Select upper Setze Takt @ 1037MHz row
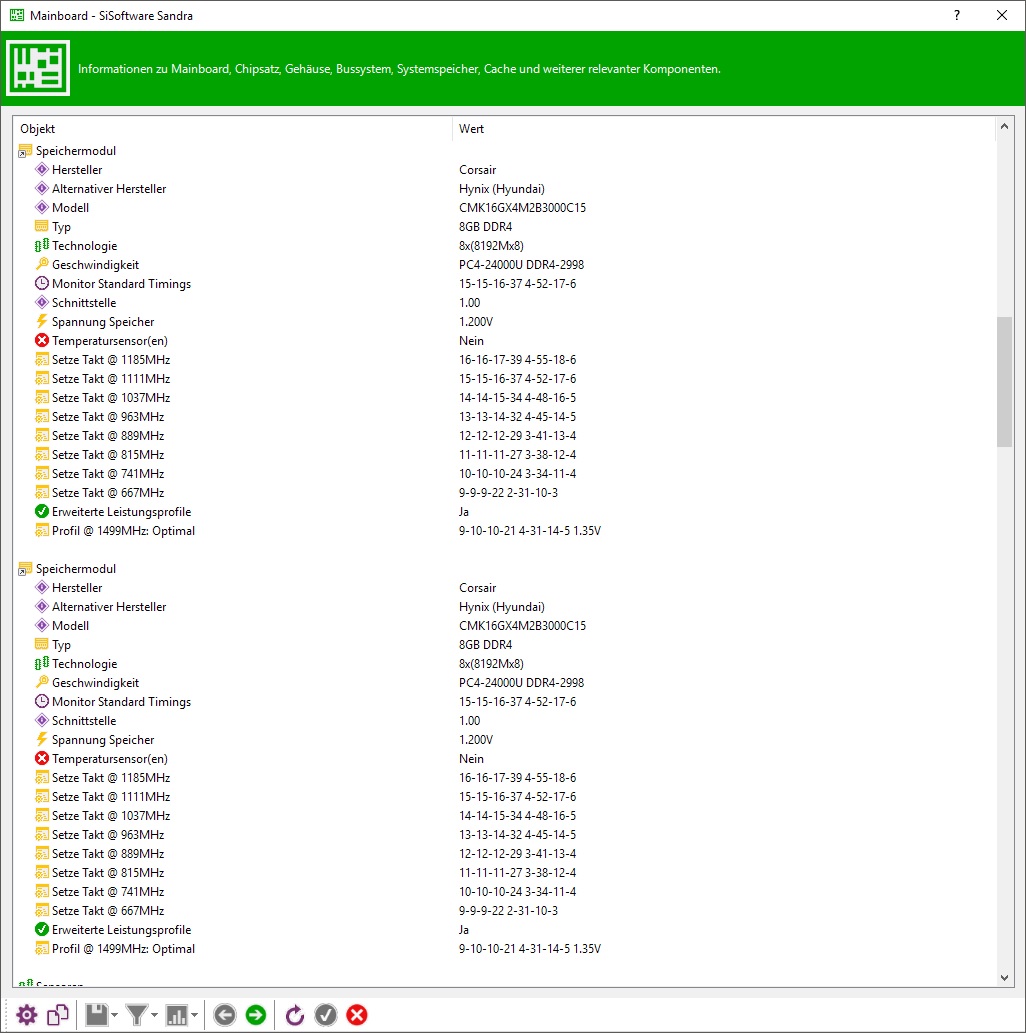This screenshot has width=1026, height=1033. pos(505,398)
